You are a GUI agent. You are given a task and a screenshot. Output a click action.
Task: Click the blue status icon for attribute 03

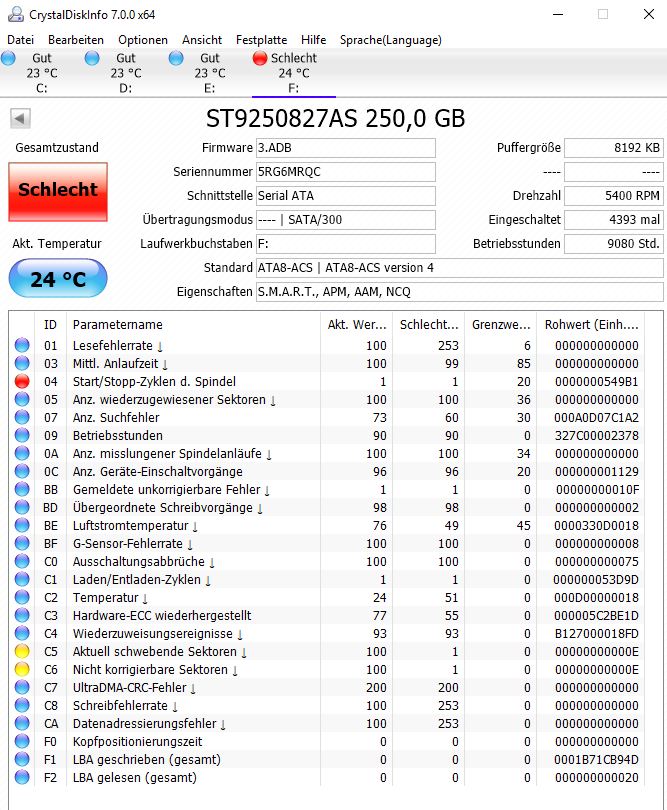pos(22,363)
